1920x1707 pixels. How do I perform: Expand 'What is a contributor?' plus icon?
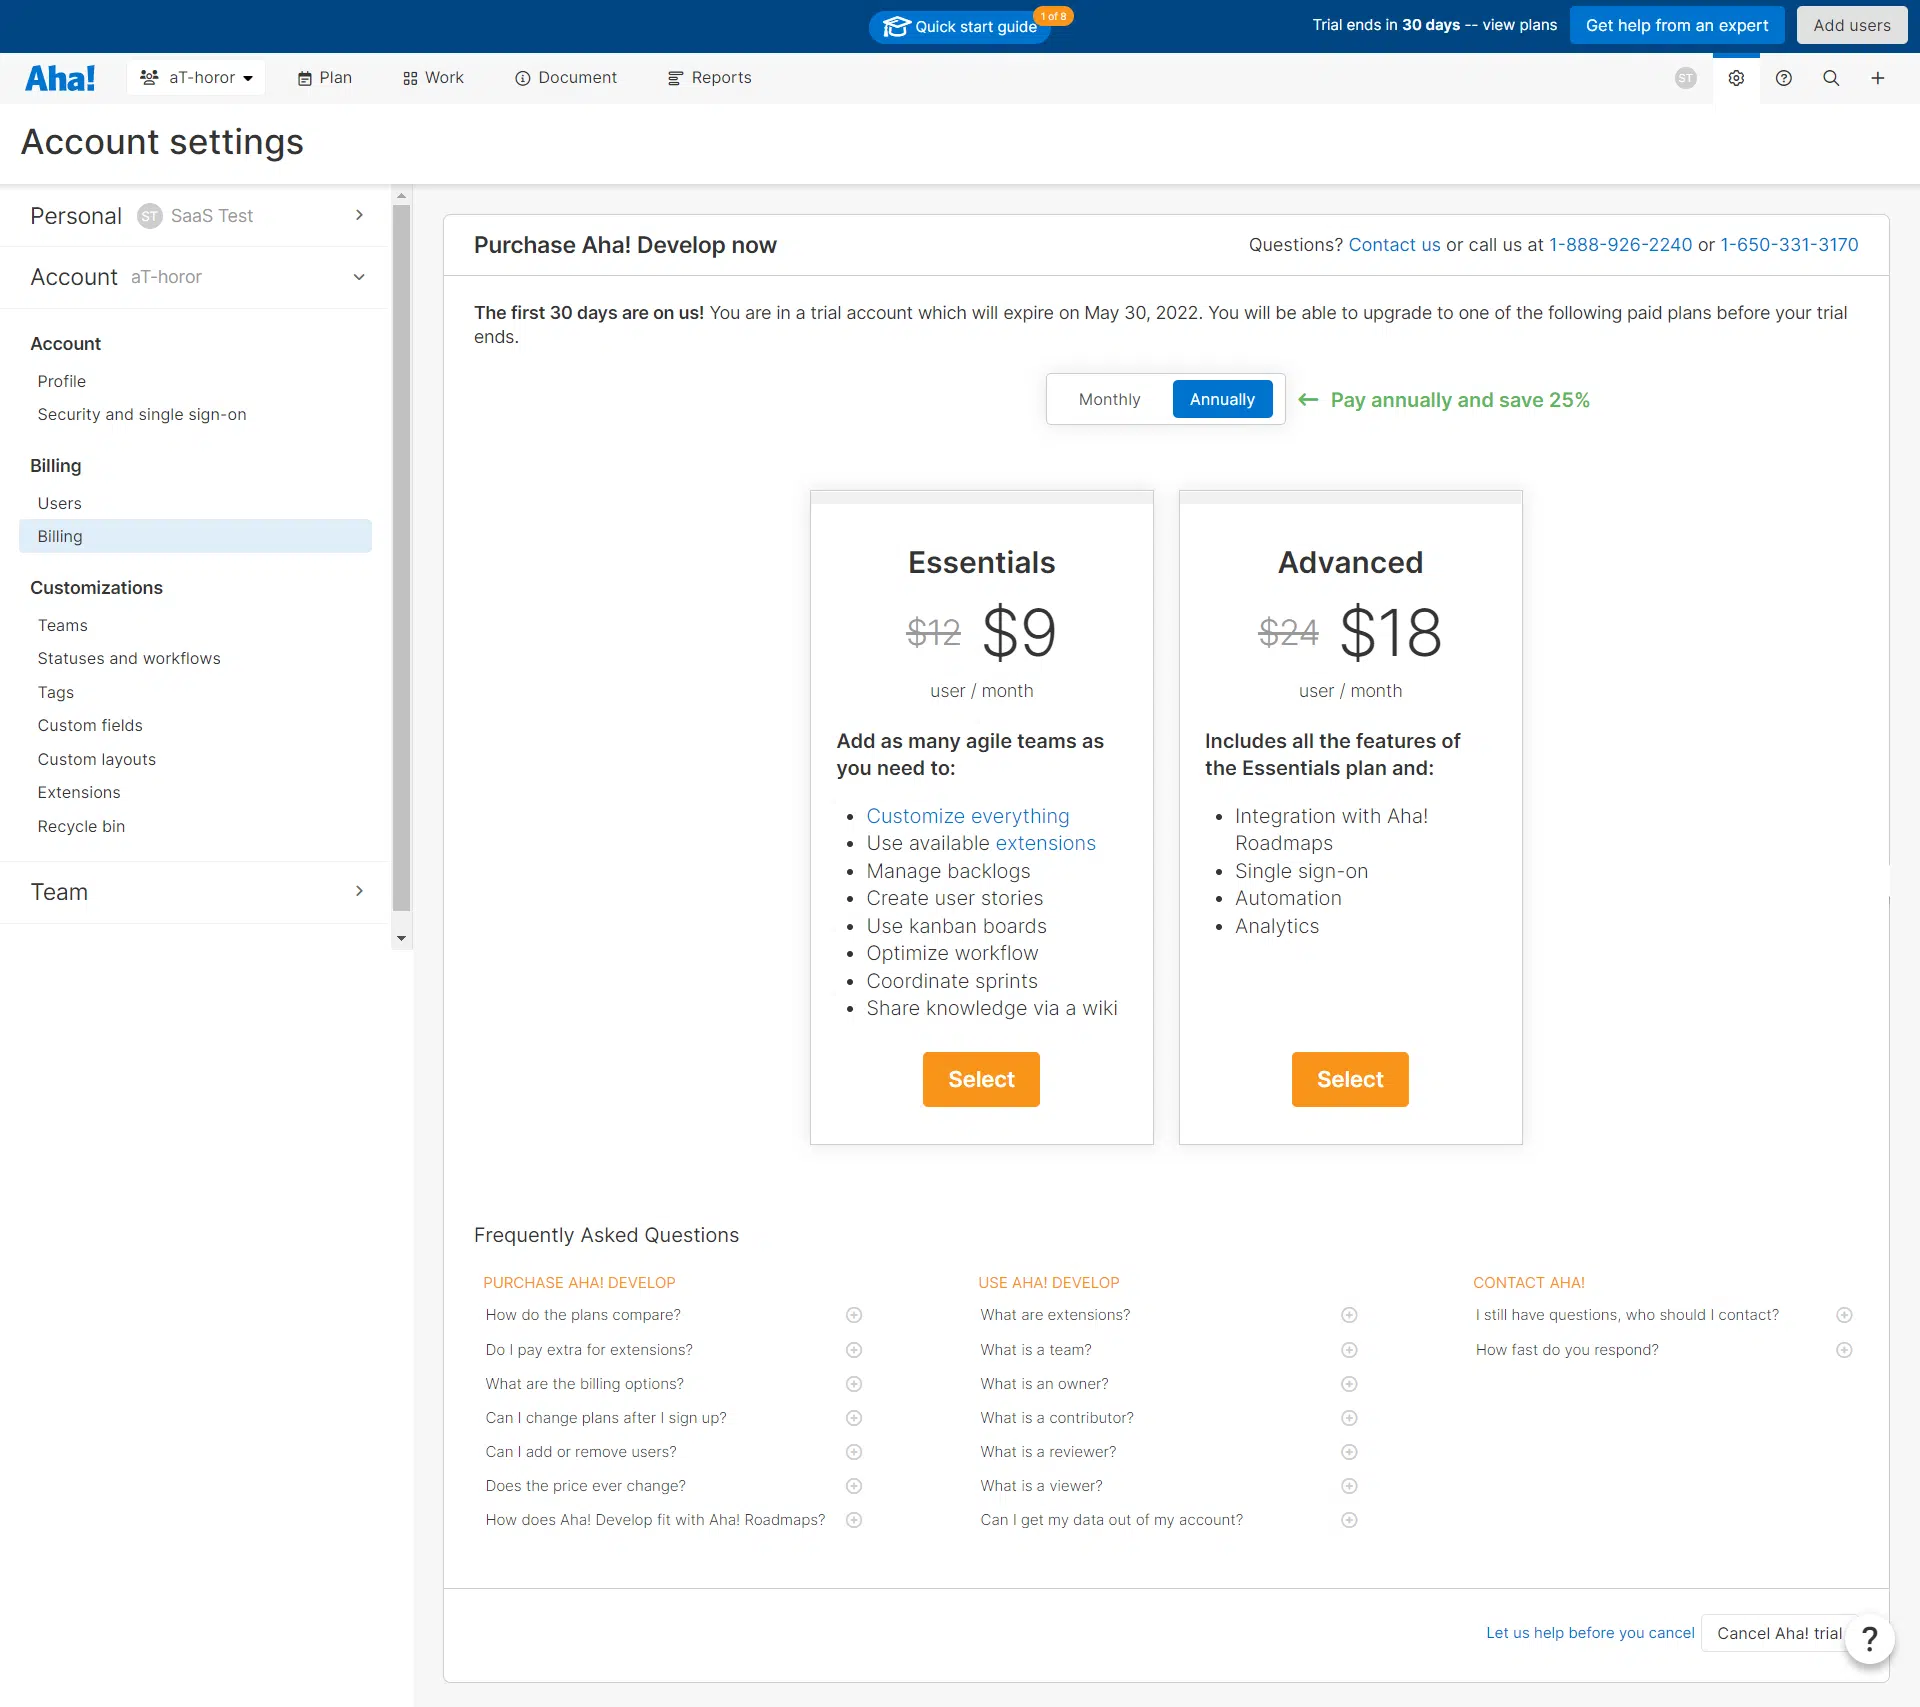click(1349, 1418)
